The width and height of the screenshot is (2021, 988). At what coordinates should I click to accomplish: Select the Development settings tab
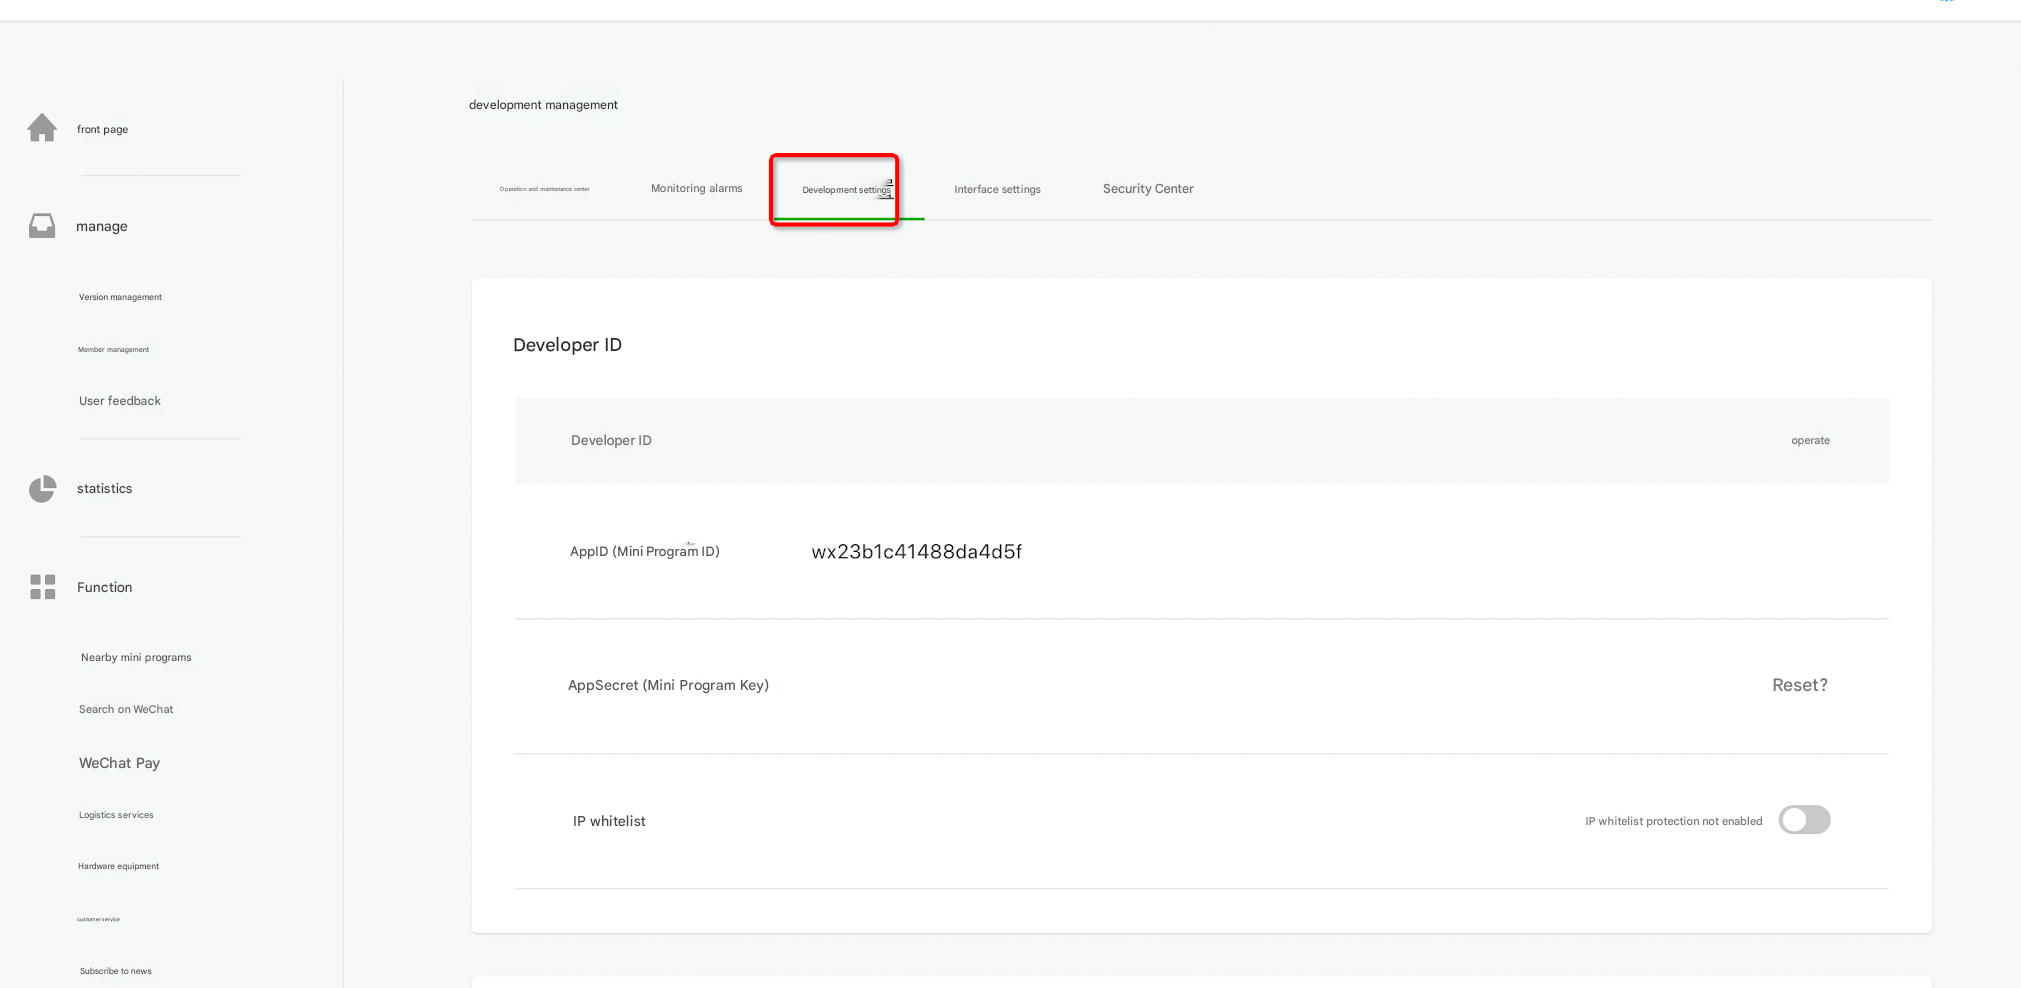[x=846, y=190]
